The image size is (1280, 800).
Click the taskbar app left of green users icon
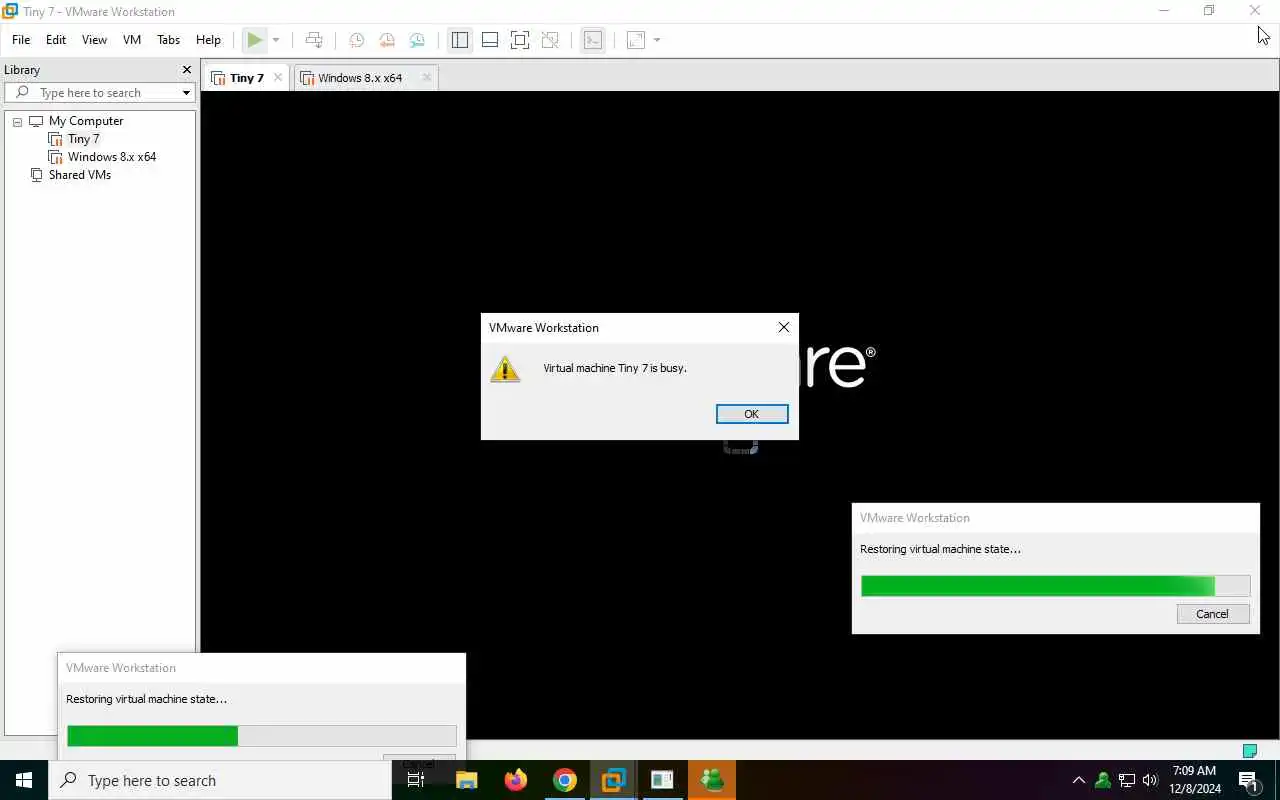click(x=663, y=780)
